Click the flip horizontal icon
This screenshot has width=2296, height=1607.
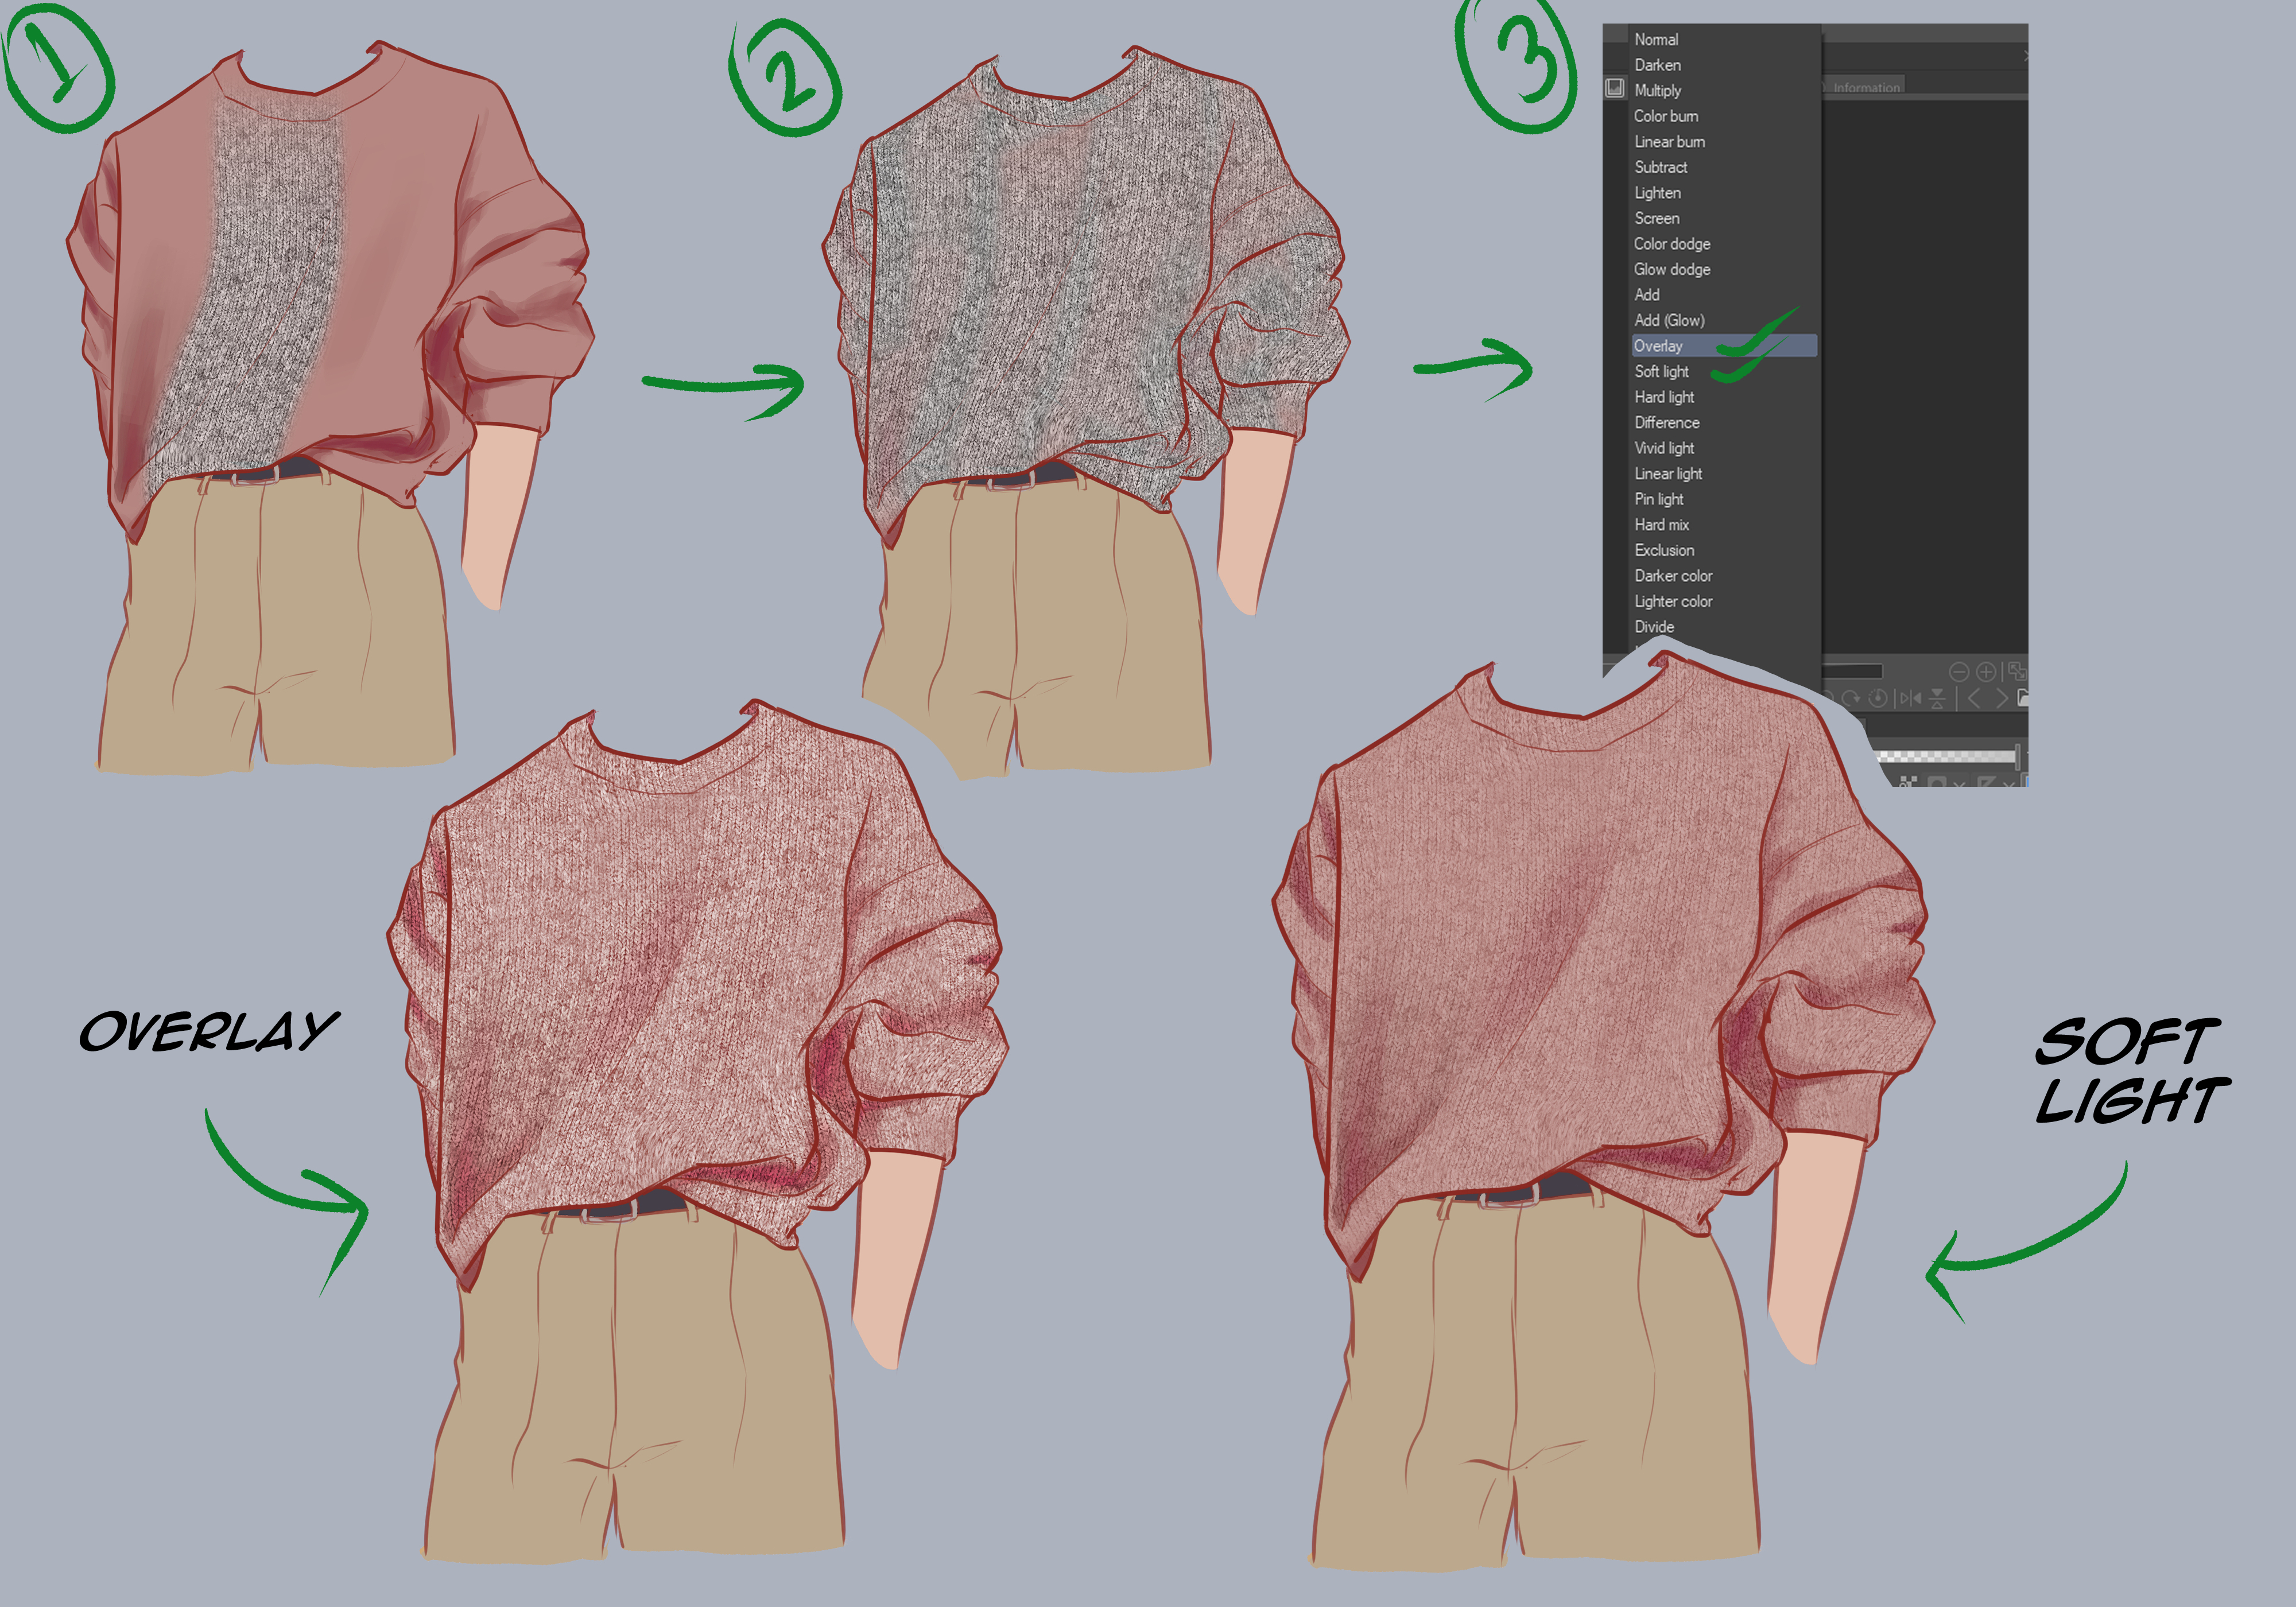pos(1911,698)
